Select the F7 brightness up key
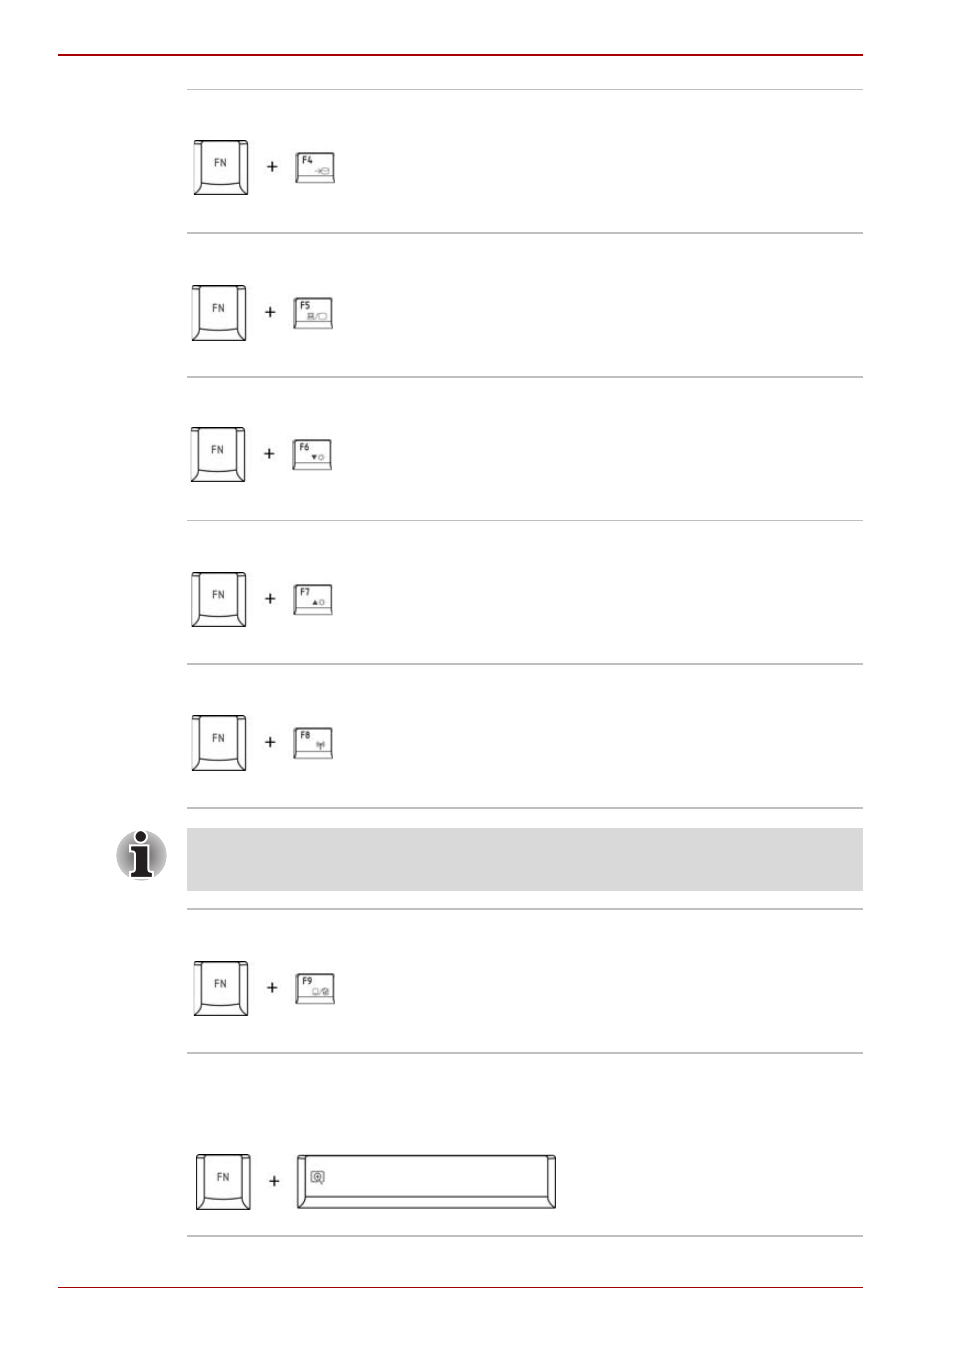This screenshot has width=954, height=1351. (x=313, y=600)
